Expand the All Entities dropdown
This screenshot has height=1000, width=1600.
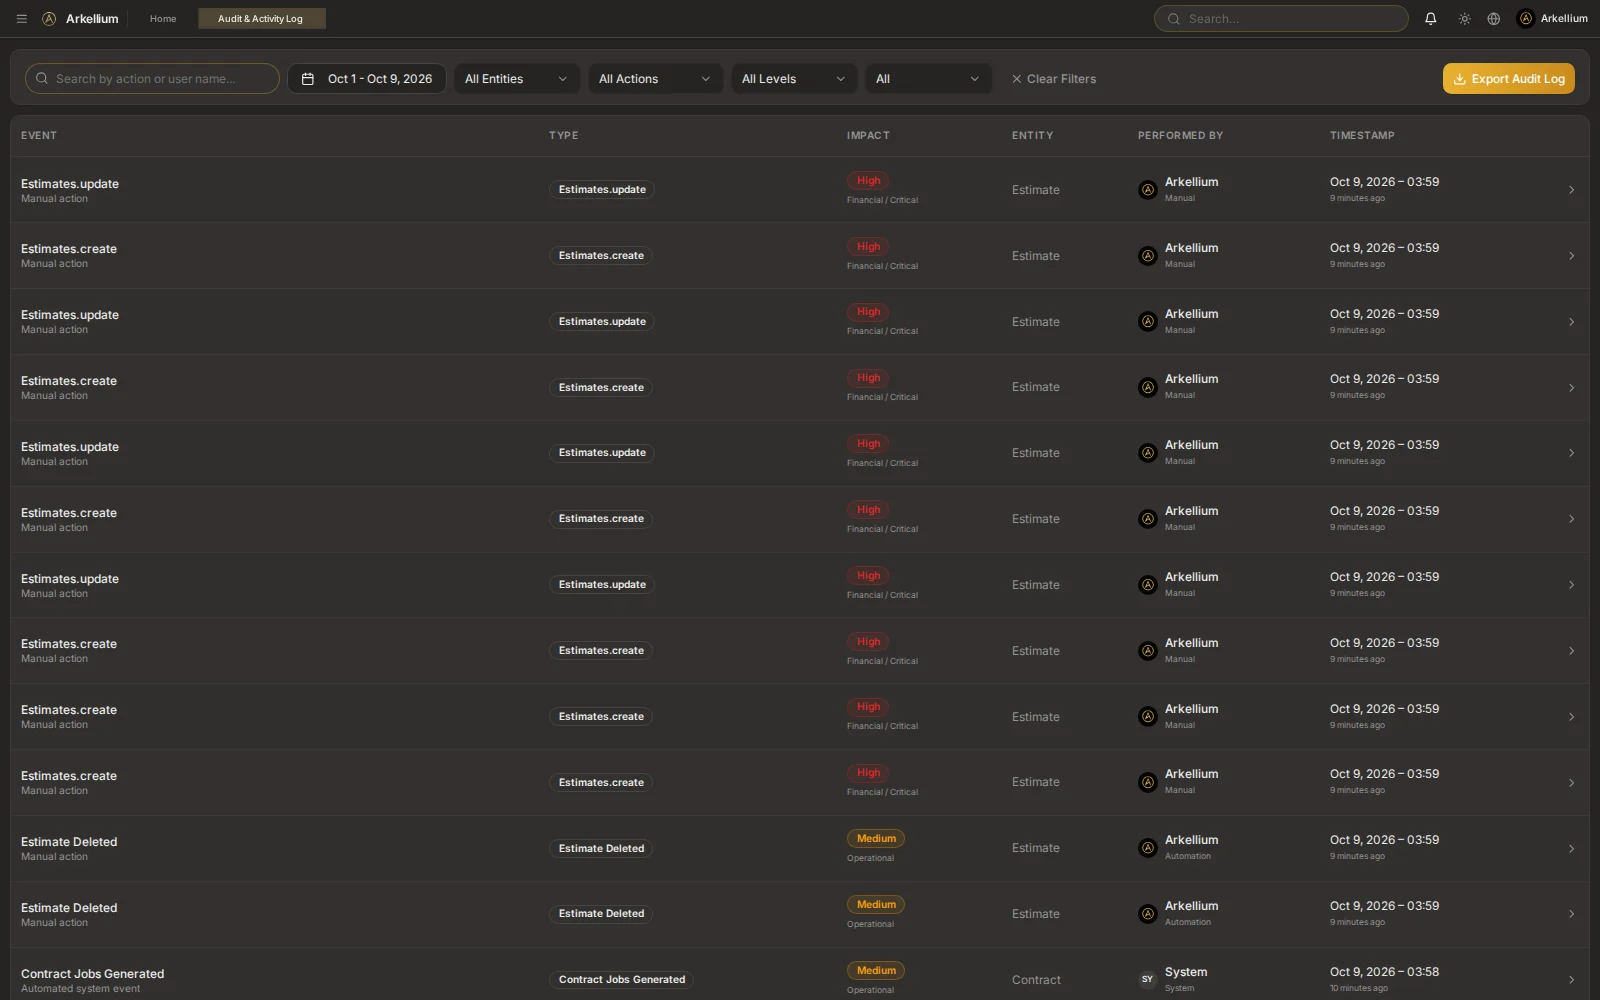pos(517,79)
